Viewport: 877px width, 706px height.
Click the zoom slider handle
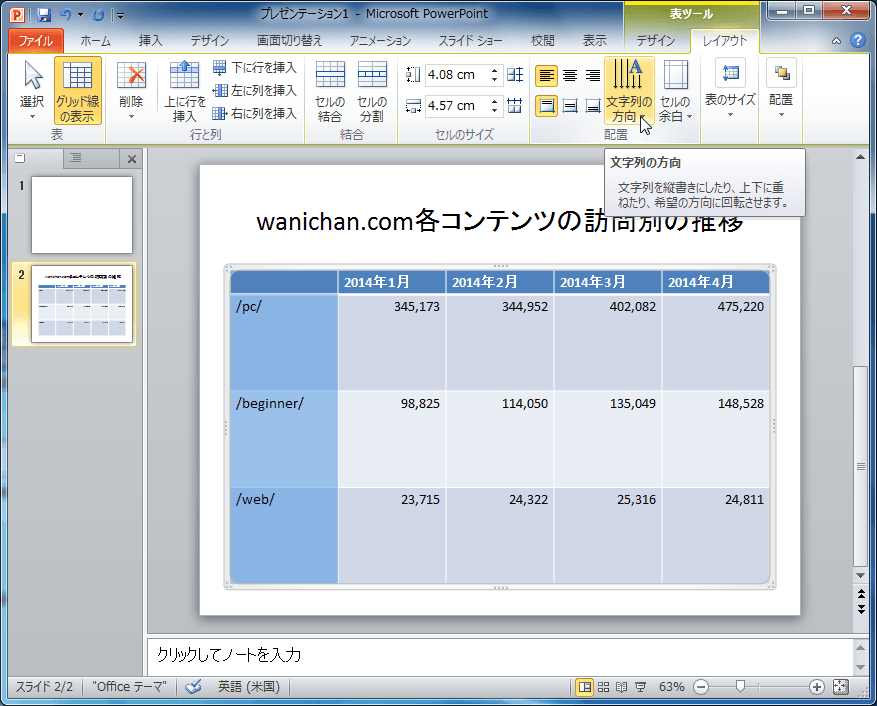741,686
